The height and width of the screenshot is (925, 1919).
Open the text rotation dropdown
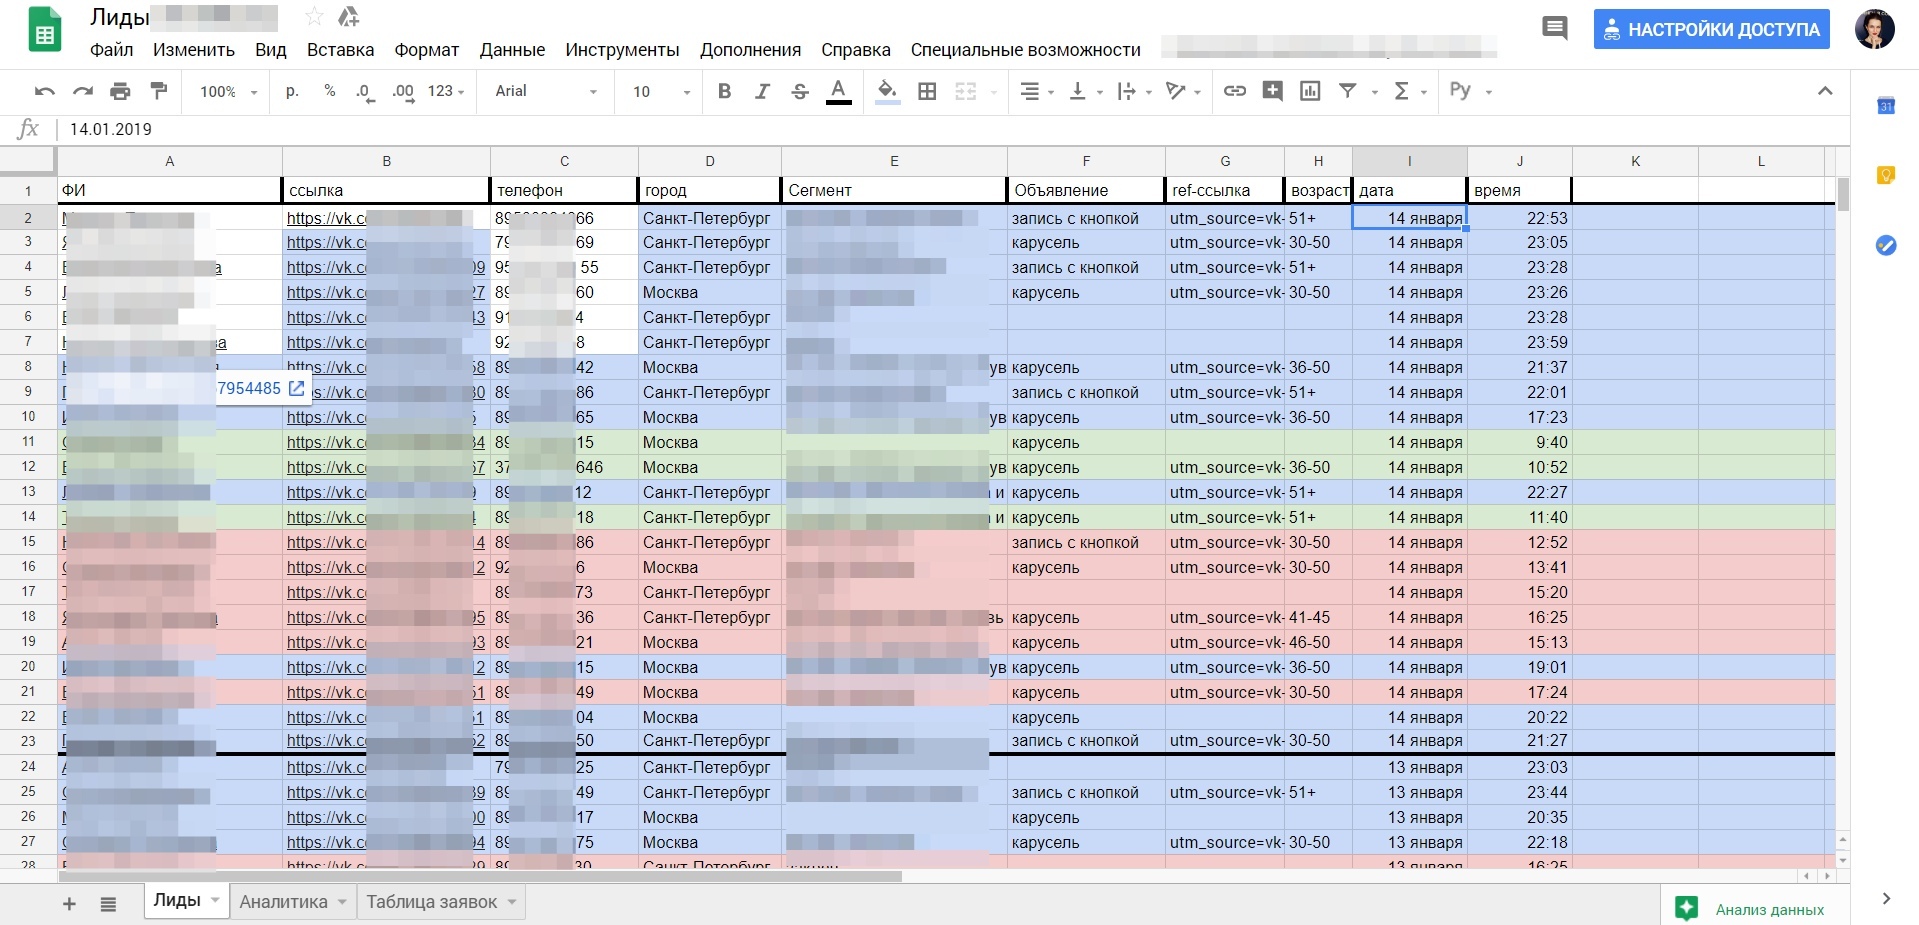pos(1183,91)
